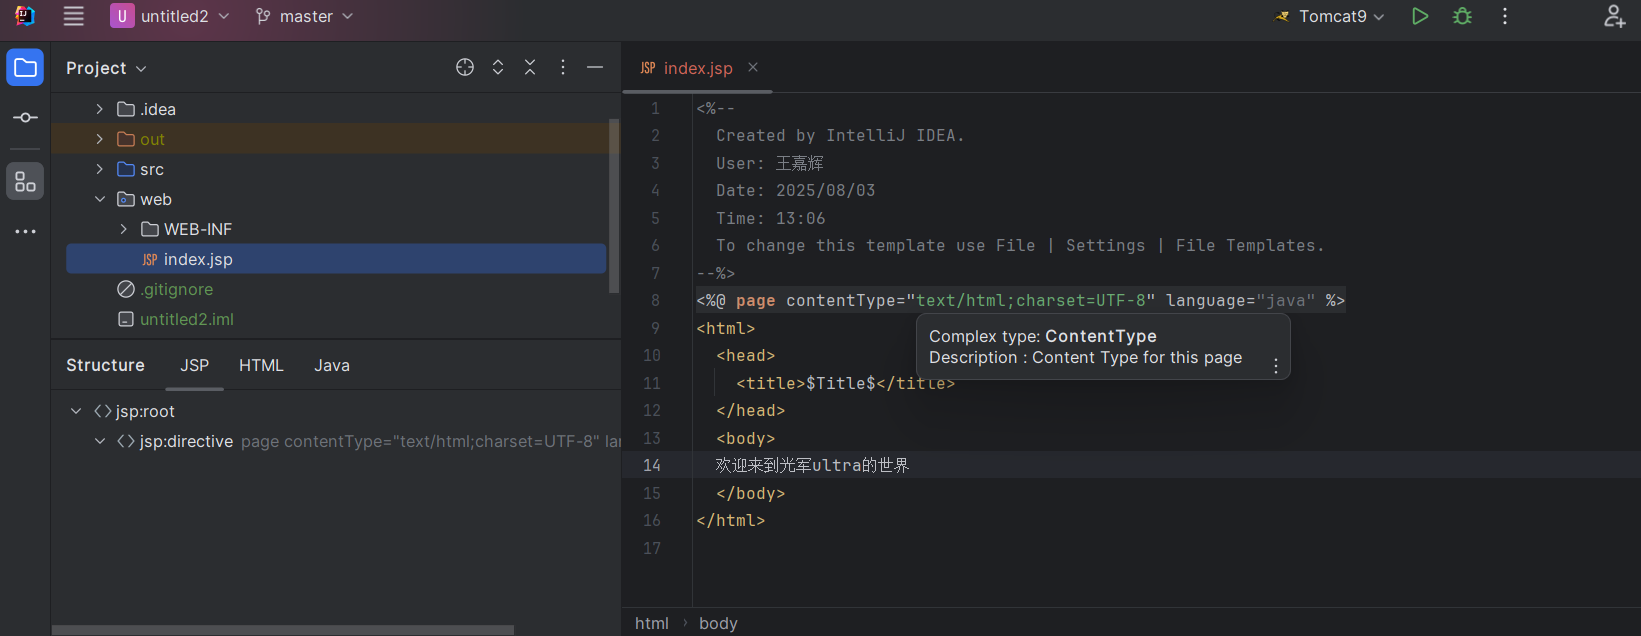Open the master branch dropdown
The width and height of the screenshot is (1641, 636).
[x=304, y=16]
